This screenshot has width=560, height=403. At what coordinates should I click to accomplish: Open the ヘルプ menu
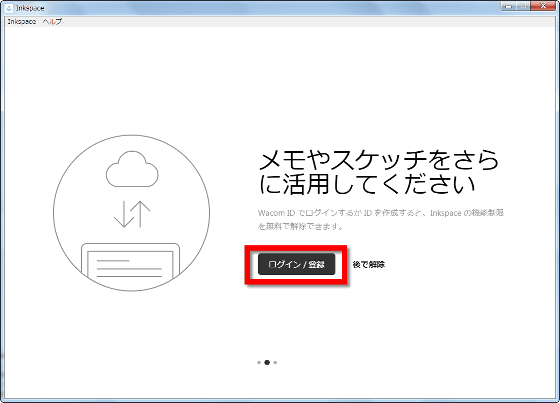point(52,21)
